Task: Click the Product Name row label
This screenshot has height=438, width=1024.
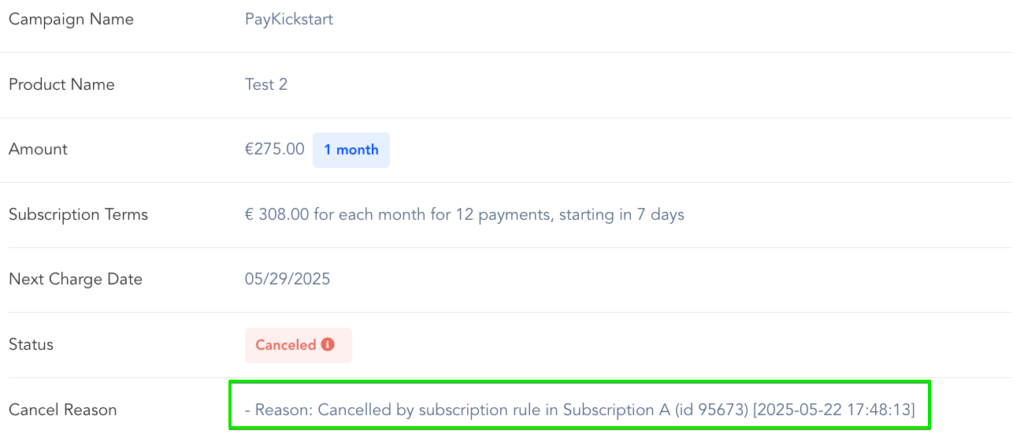Action: pos(61,85)
